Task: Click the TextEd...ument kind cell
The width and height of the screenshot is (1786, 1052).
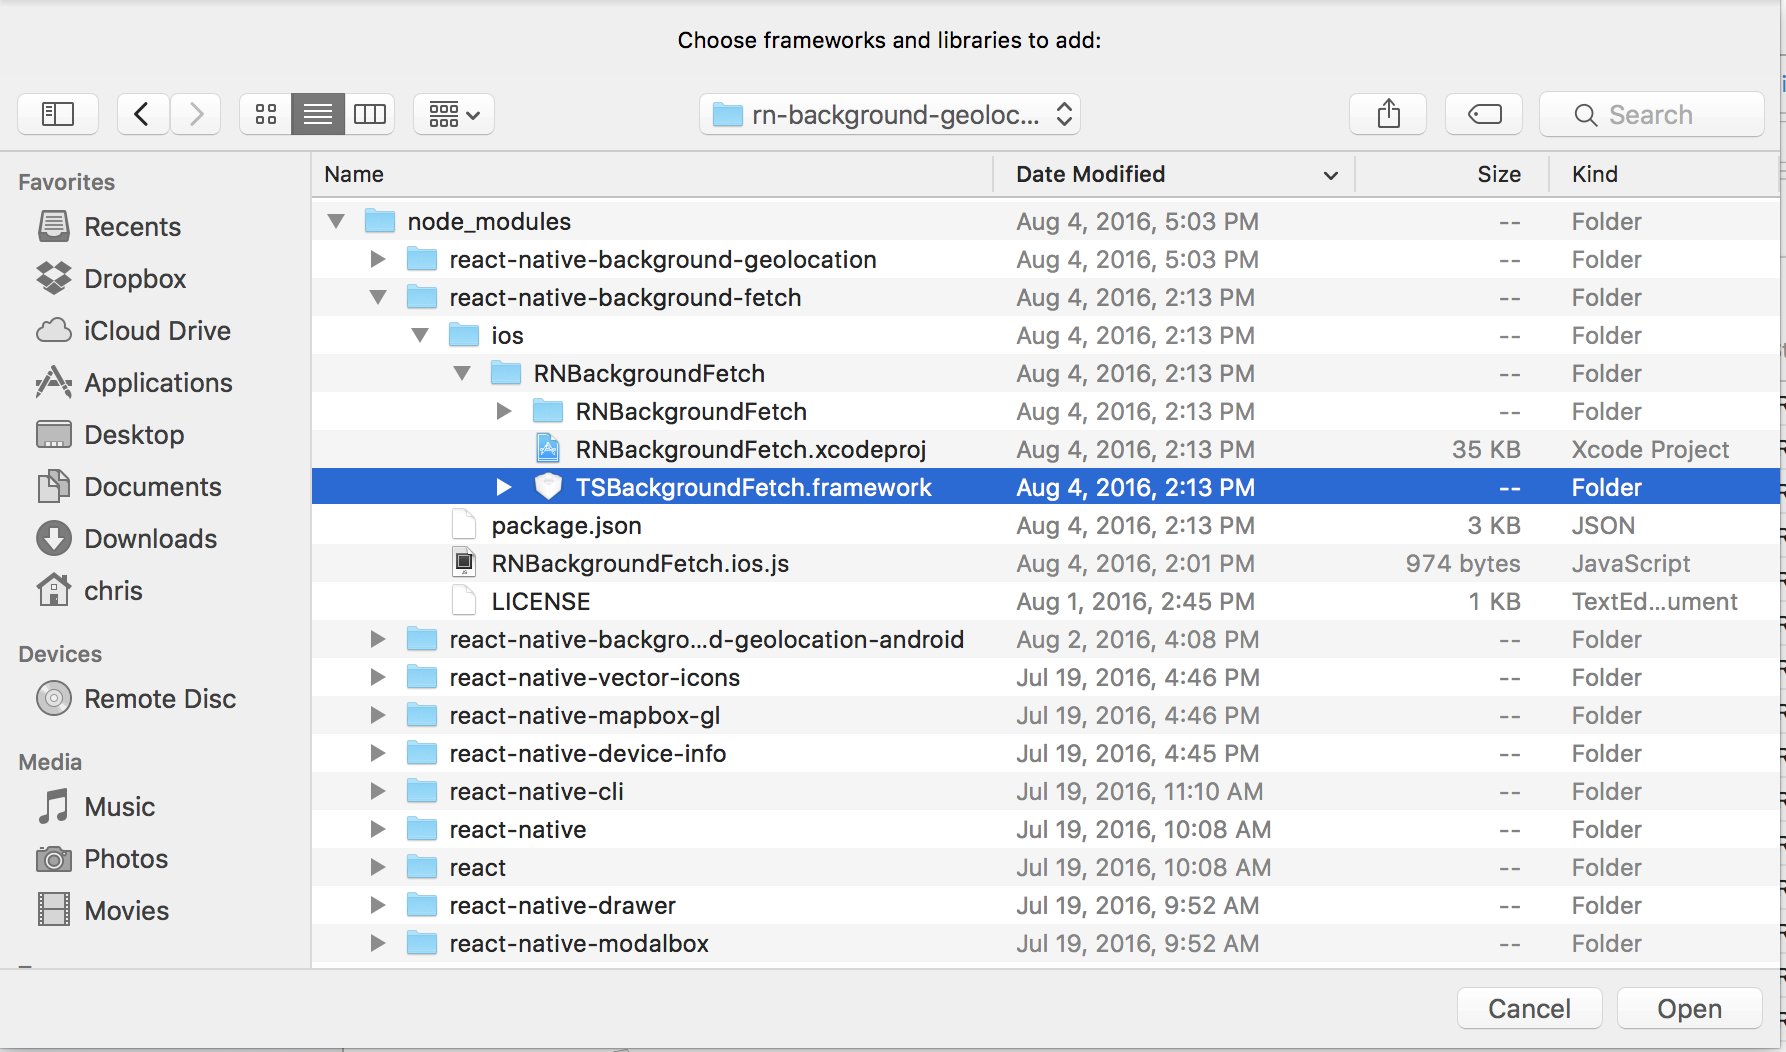Action: [x=1655, y=601]
